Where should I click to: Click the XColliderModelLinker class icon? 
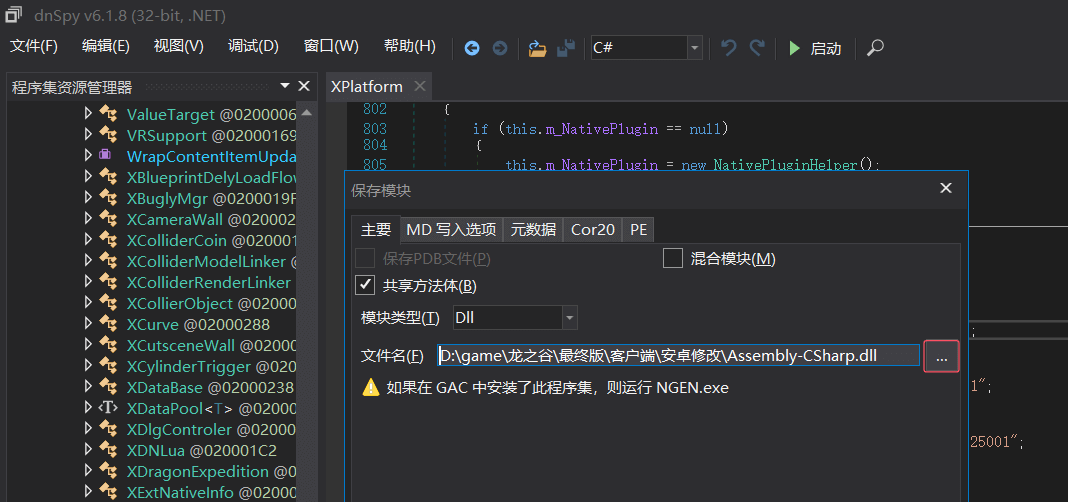[x=108, y=261]
